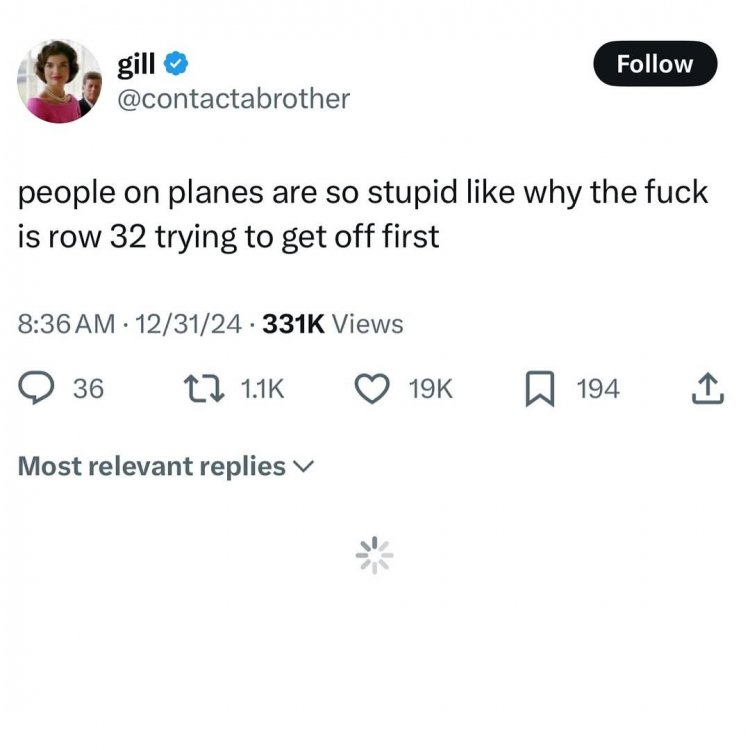Click the 36 replies count

coord(89,389)
